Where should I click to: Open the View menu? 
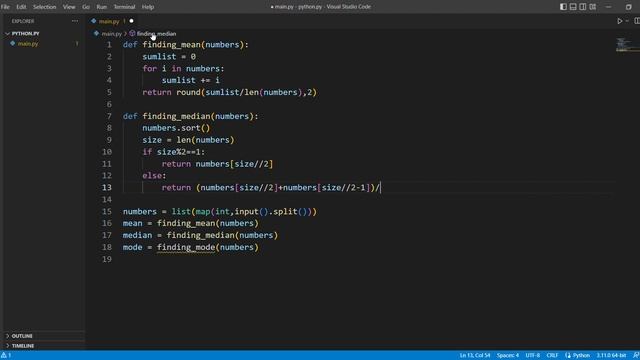69,7
